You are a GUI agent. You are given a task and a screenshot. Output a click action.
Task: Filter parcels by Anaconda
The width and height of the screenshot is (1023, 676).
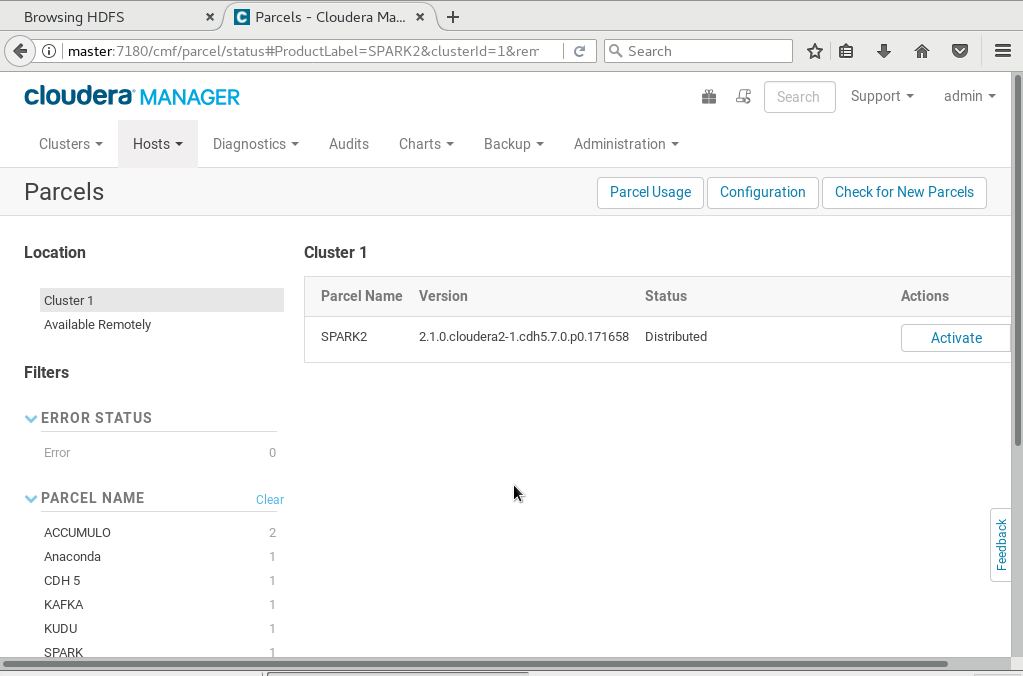[160, 557]
